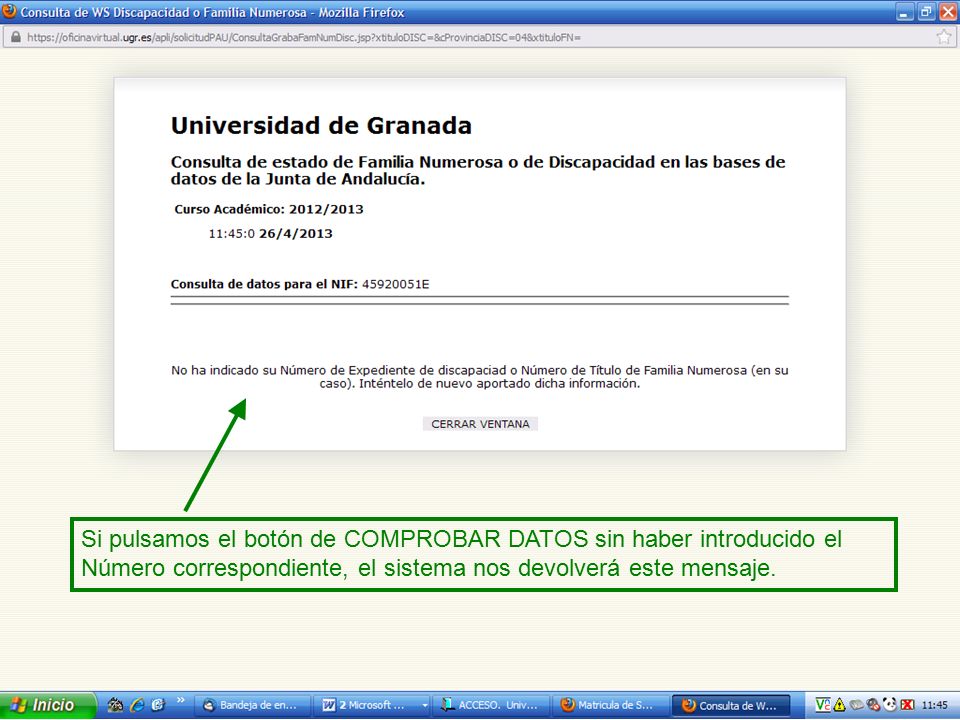Click the 11:45 system tray clock
Viewport: 960px width, 720px height.
935,705
